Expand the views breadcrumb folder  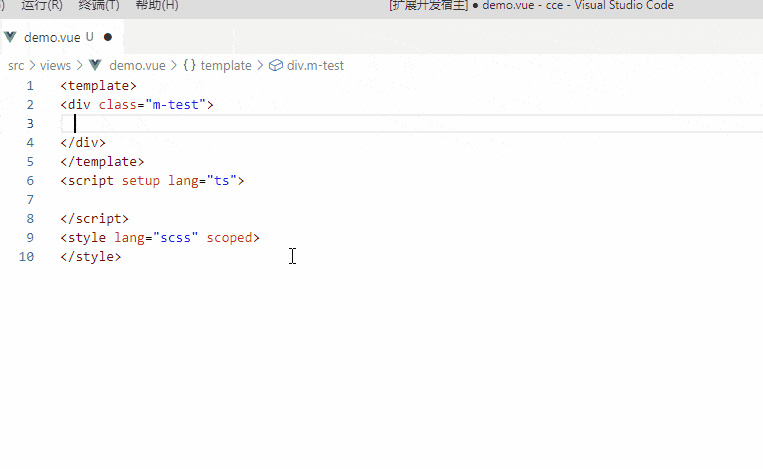click(x=56, y=65)
